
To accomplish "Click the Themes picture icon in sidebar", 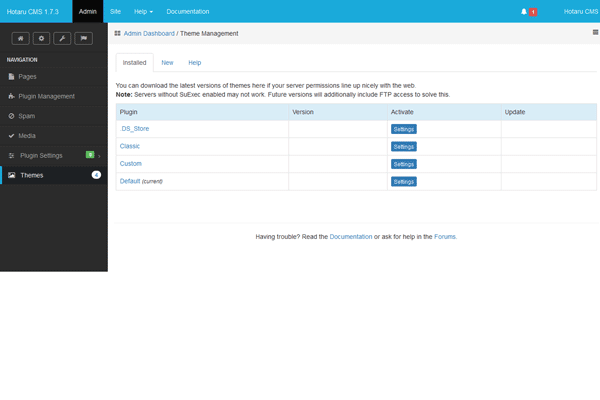I will [x=12, y=175].
